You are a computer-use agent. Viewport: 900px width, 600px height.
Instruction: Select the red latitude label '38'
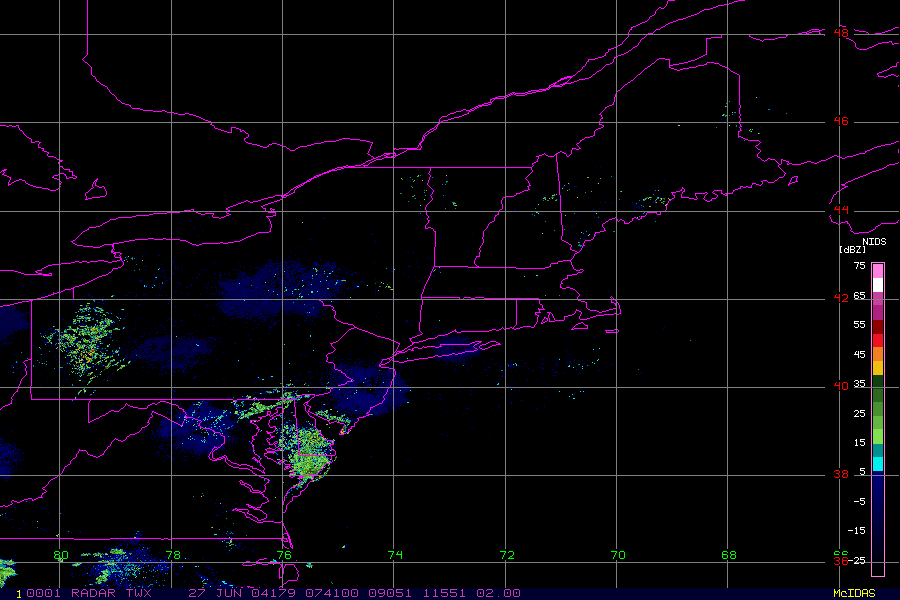[x=841, y=474]
